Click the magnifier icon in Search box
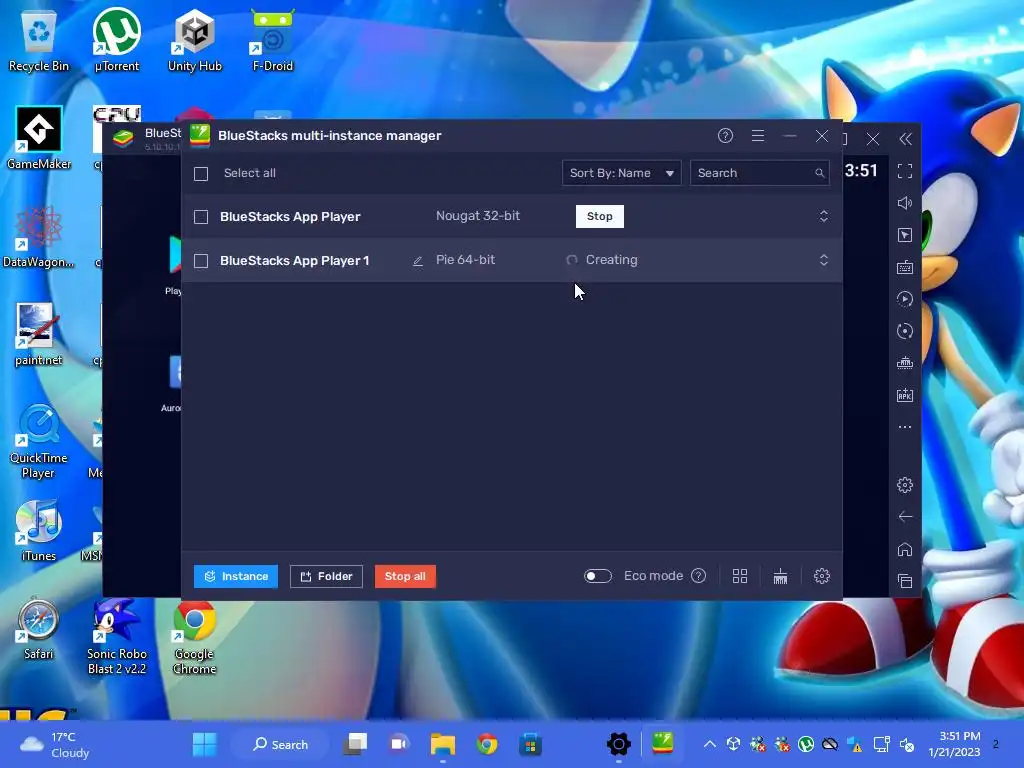Screen dimensions: 1024x768 click(819, 173)
